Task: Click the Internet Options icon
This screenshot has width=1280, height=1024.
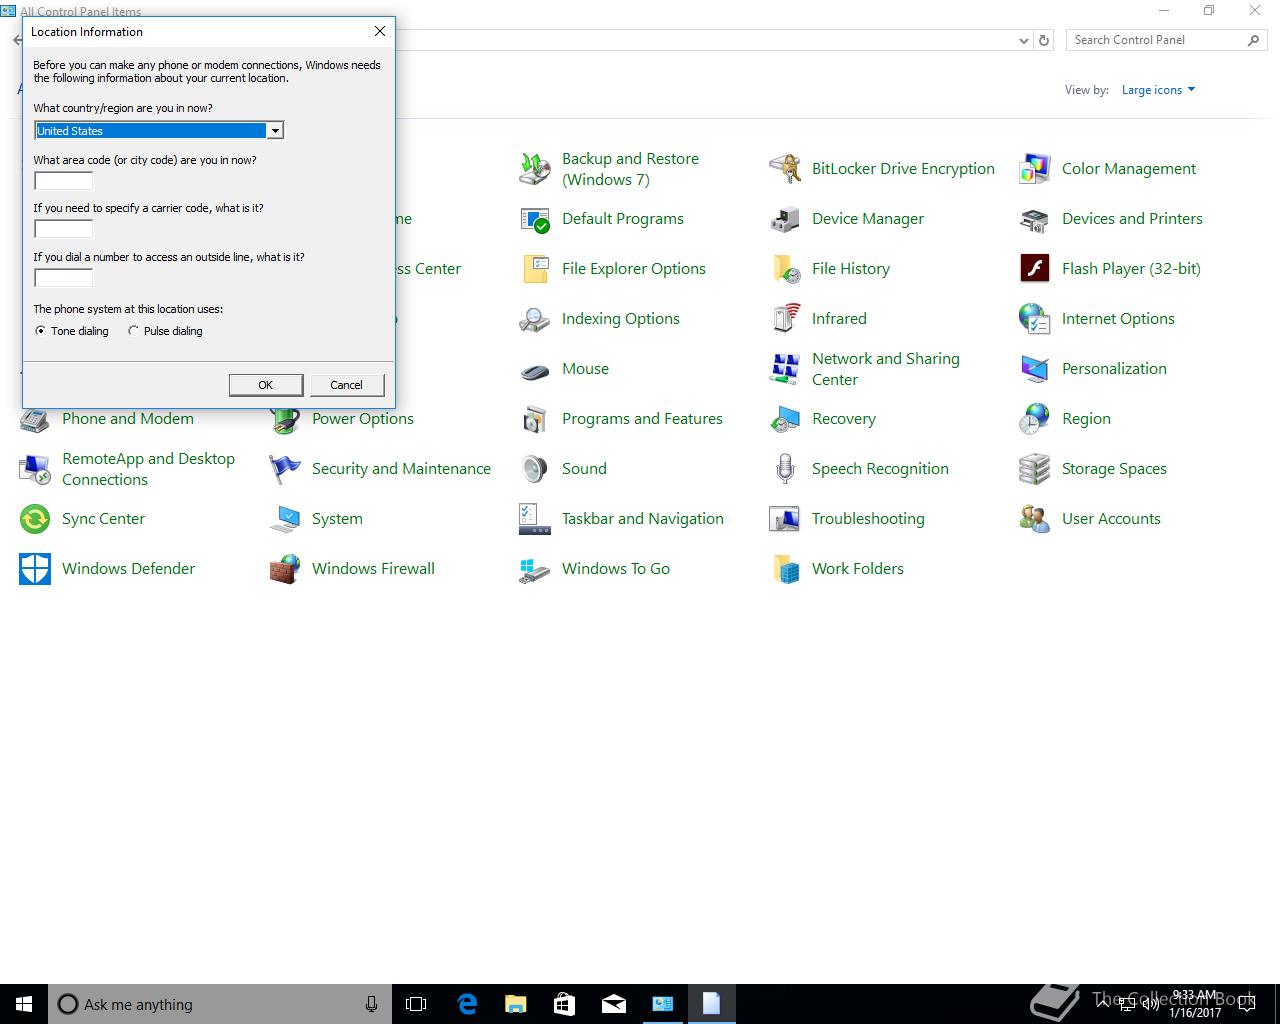Action: click(1035, 319)
